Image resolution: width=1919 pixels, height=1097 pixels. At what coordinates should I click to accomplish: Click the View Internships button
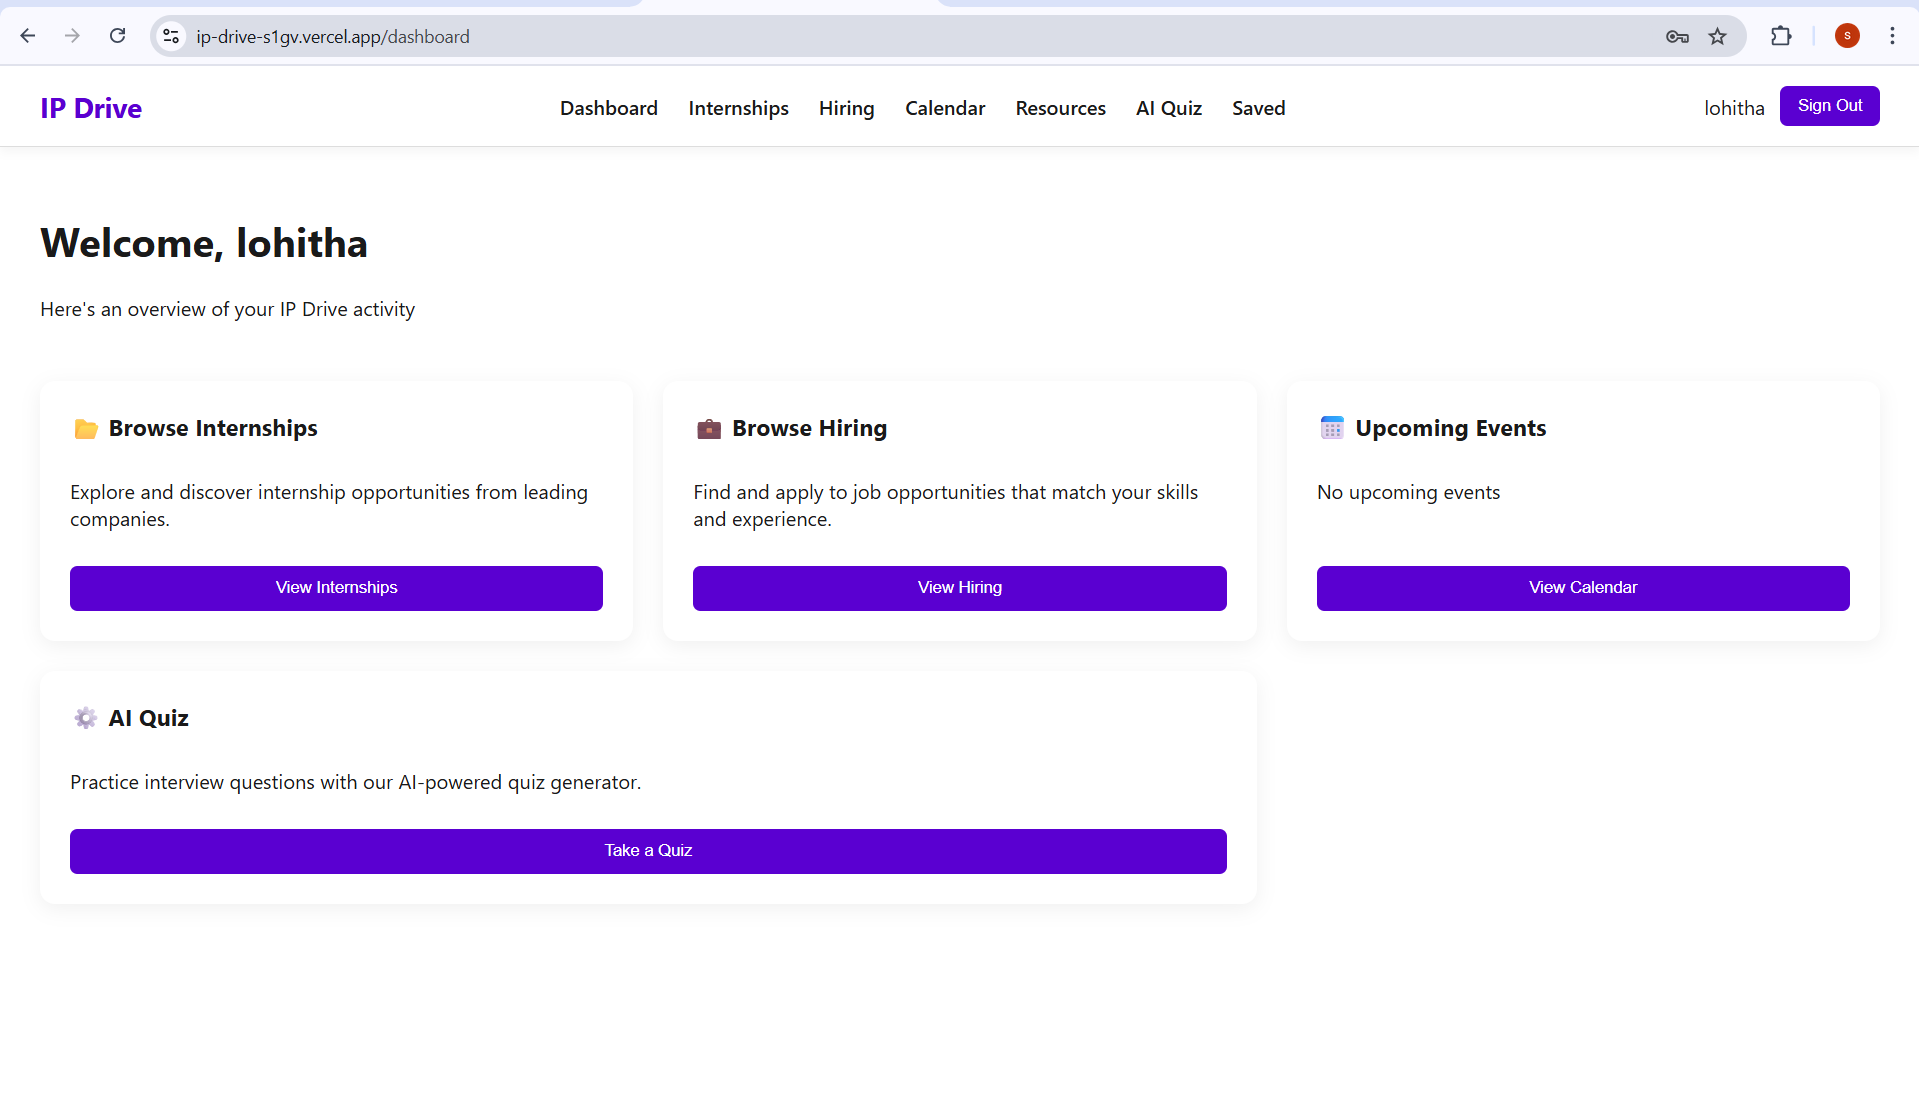336,588
